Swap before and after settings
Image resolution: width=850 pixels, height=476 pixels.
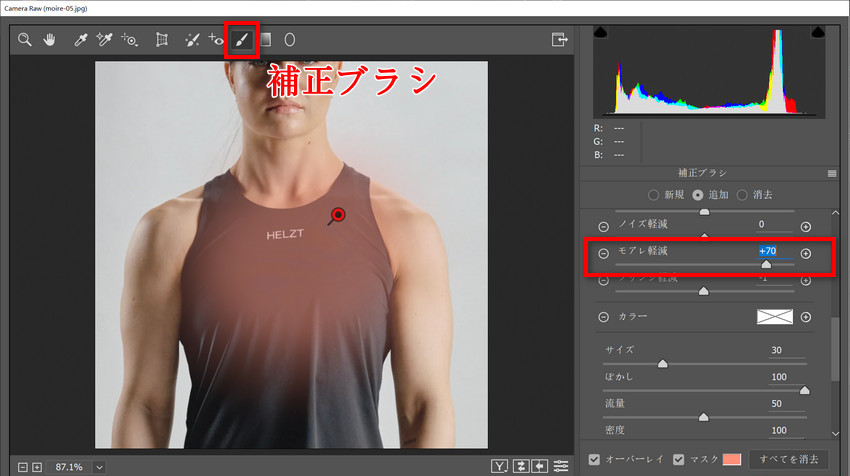click(x=521, y=466)
